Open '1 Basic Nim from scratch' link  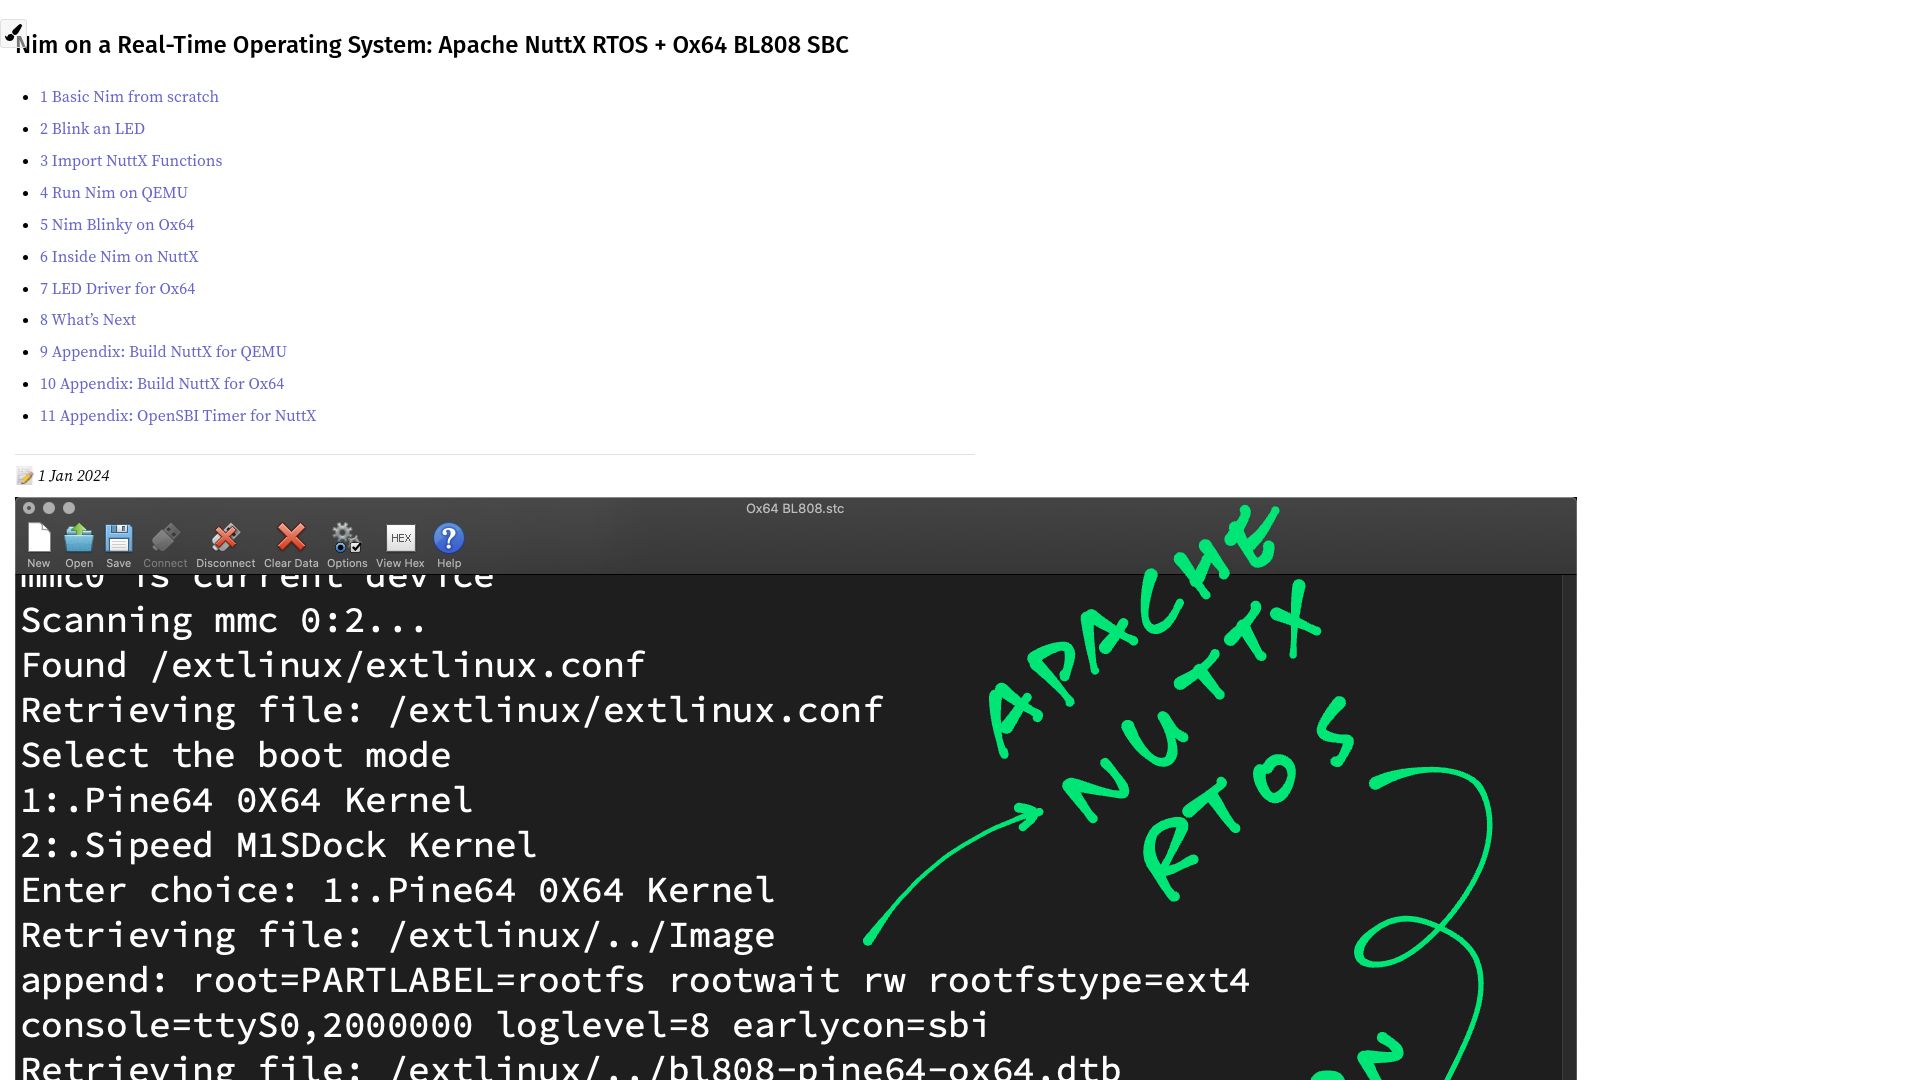[129, 97]
